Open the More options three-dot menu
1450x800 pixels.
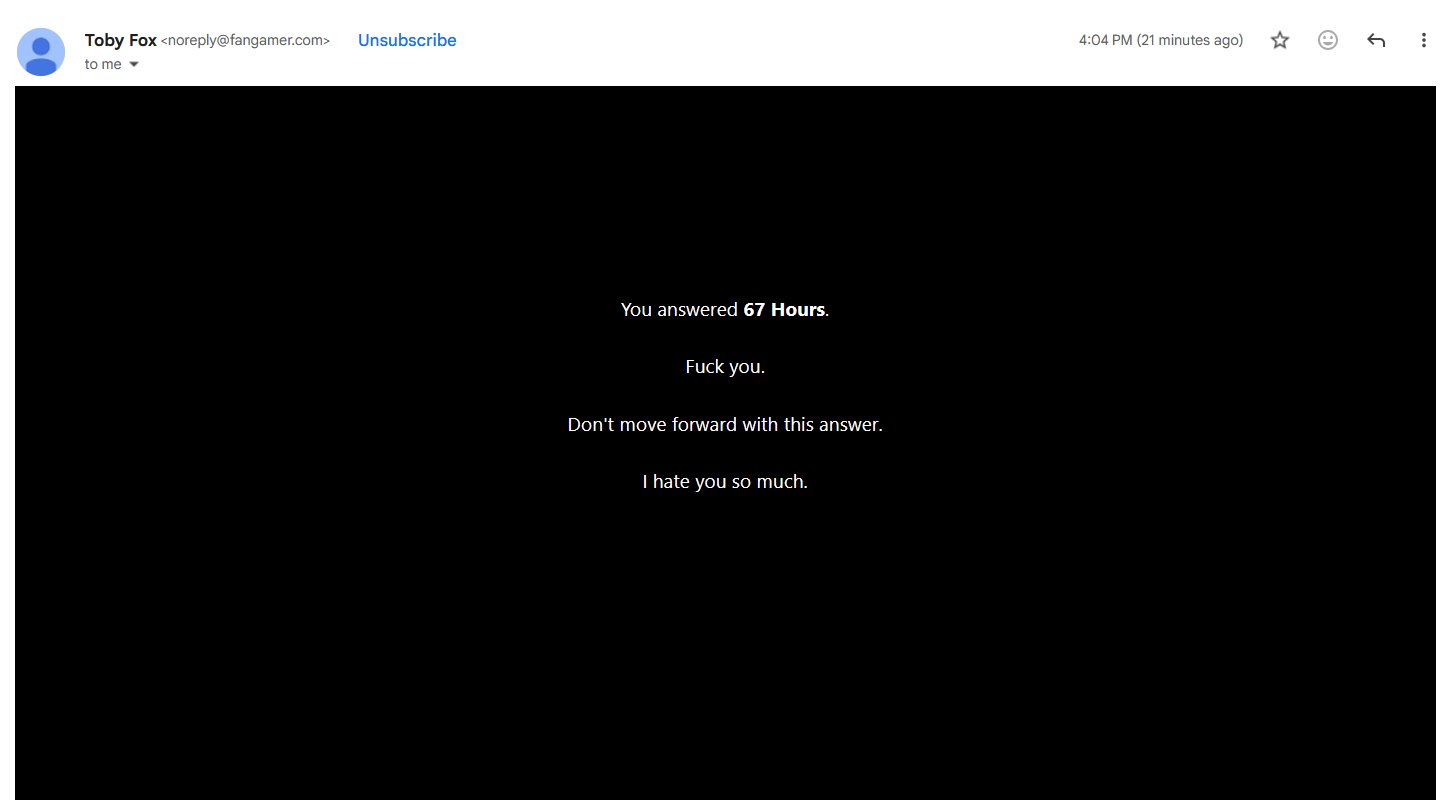1424,40
